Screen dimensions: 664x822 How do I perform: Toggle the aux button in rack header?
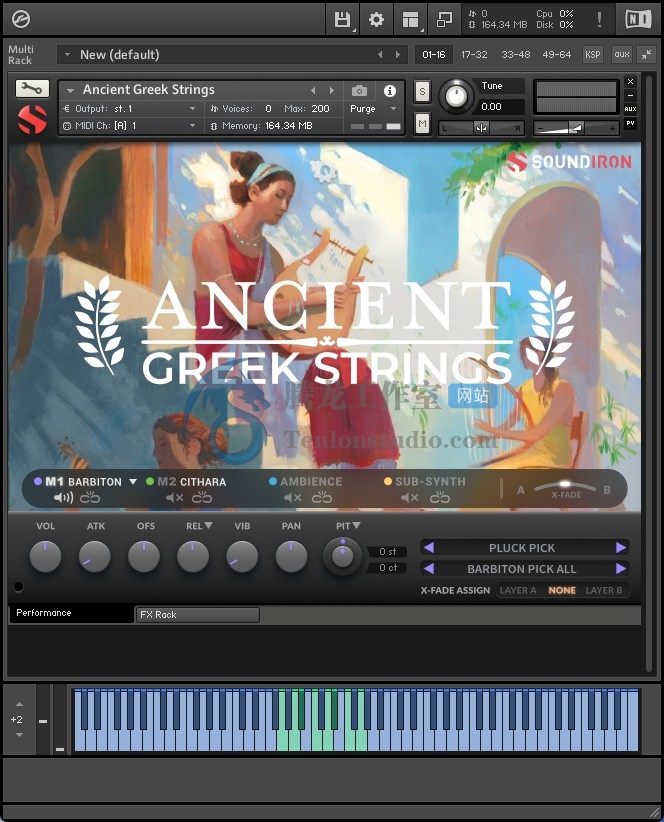(622, 55)
